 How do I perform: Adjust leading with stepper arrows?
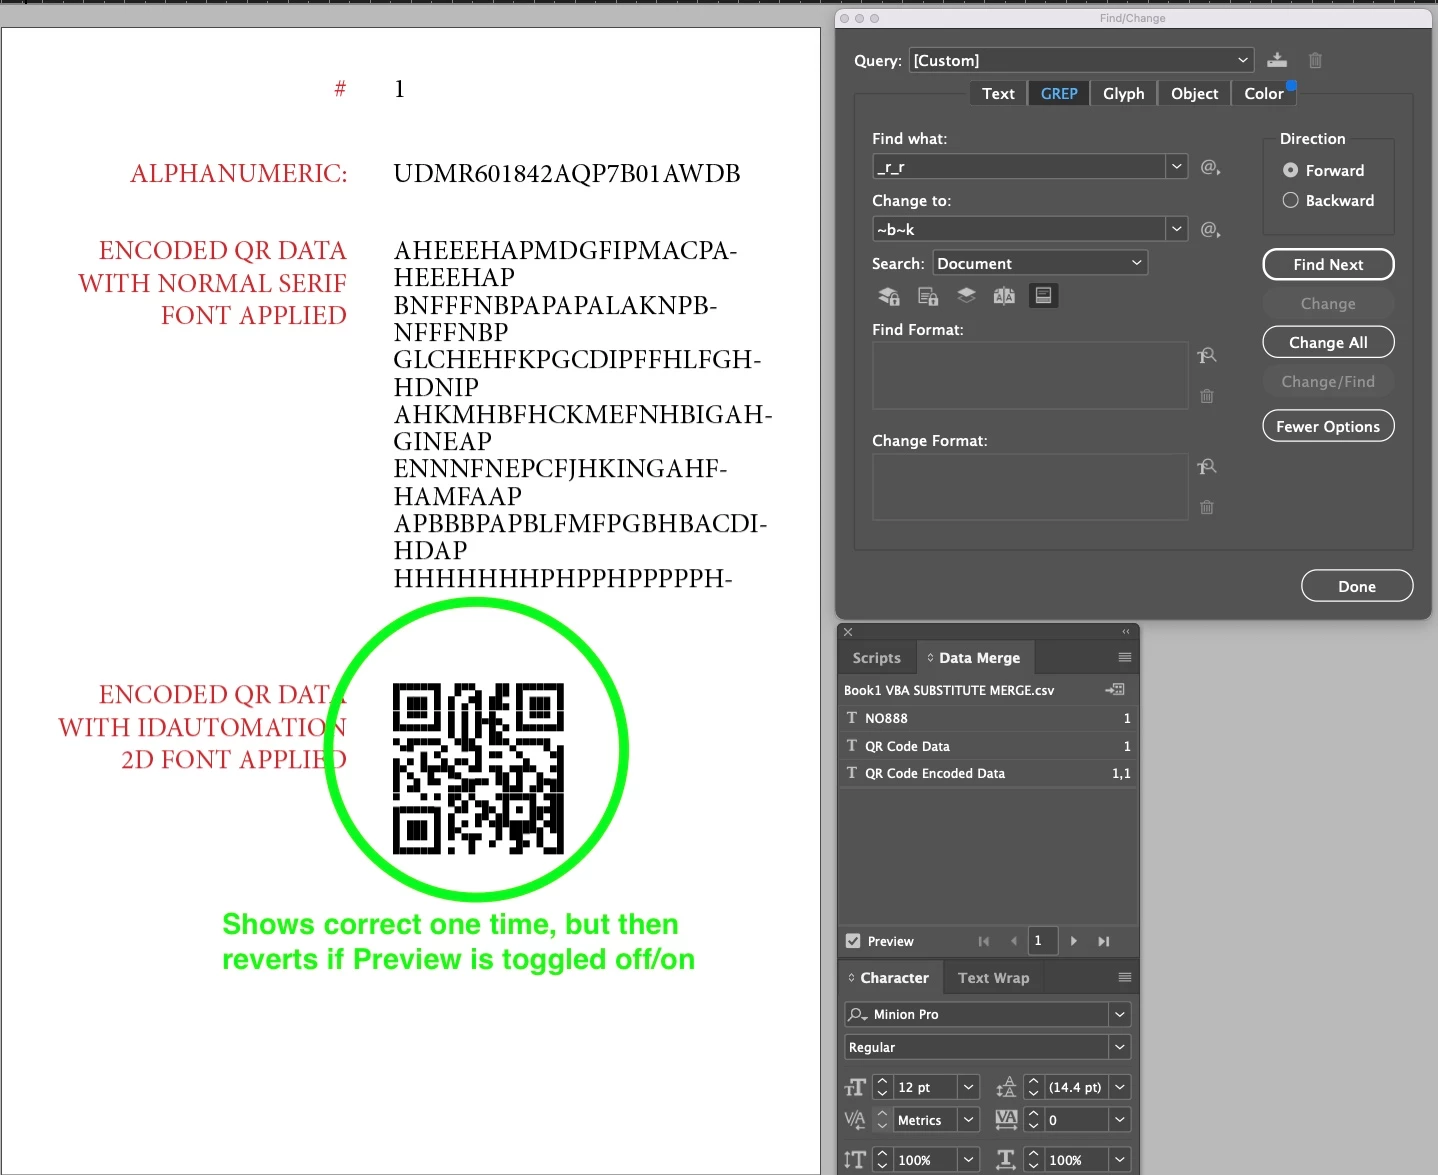1034,1087
